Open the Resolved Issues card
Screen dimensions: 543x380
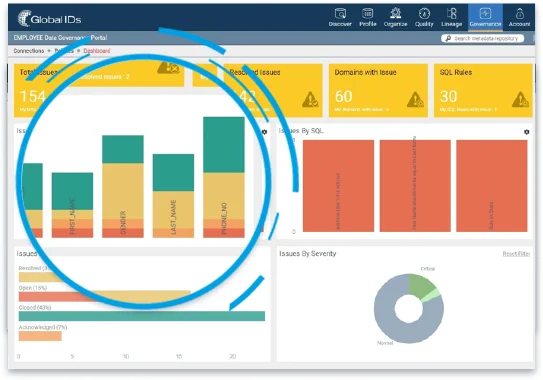[273, 90]
